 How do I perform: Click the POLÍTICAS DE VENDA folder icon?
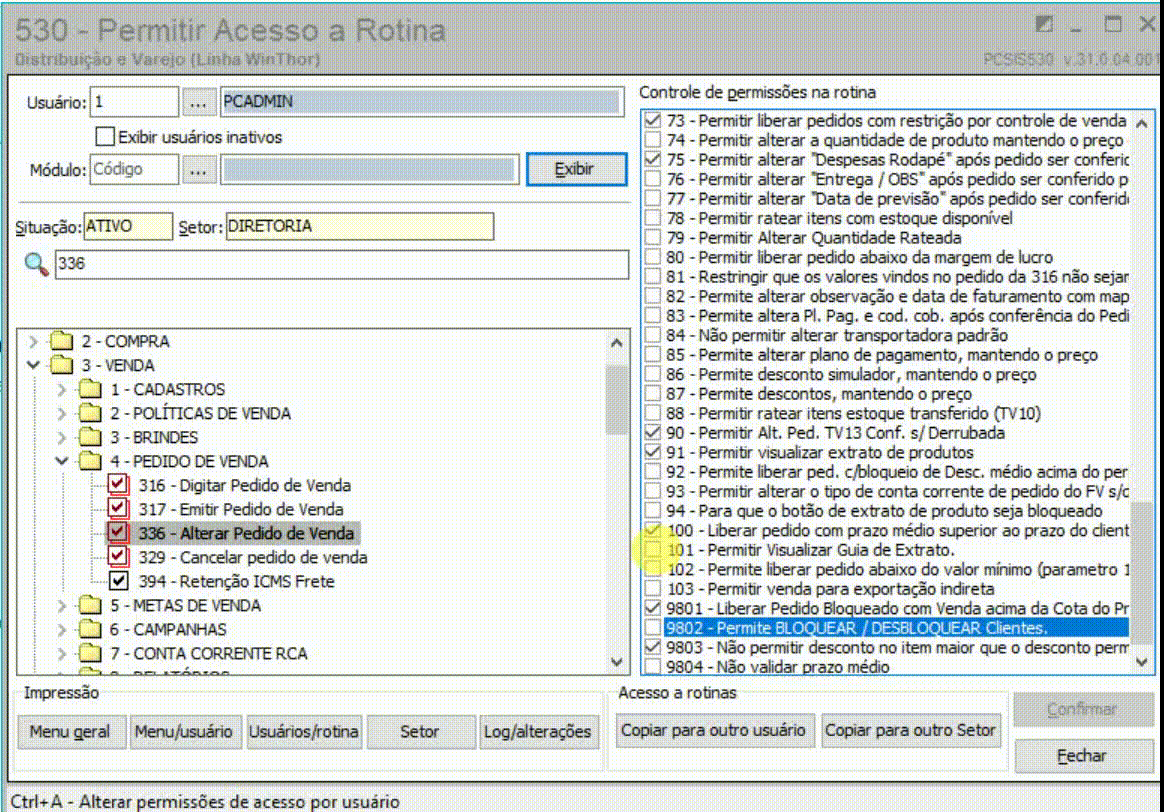coord(91,413)
